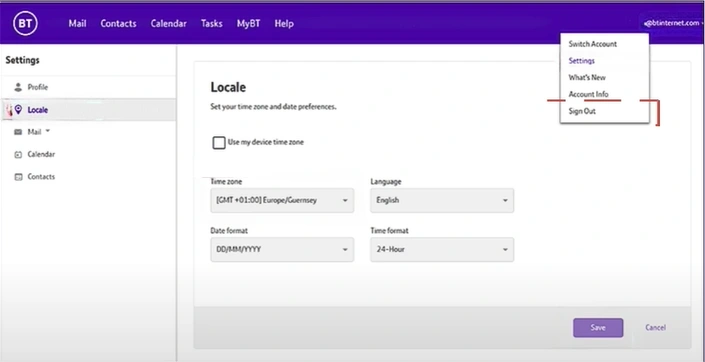Open What's New from account menu
705x362 pixels.
point(587,77)
